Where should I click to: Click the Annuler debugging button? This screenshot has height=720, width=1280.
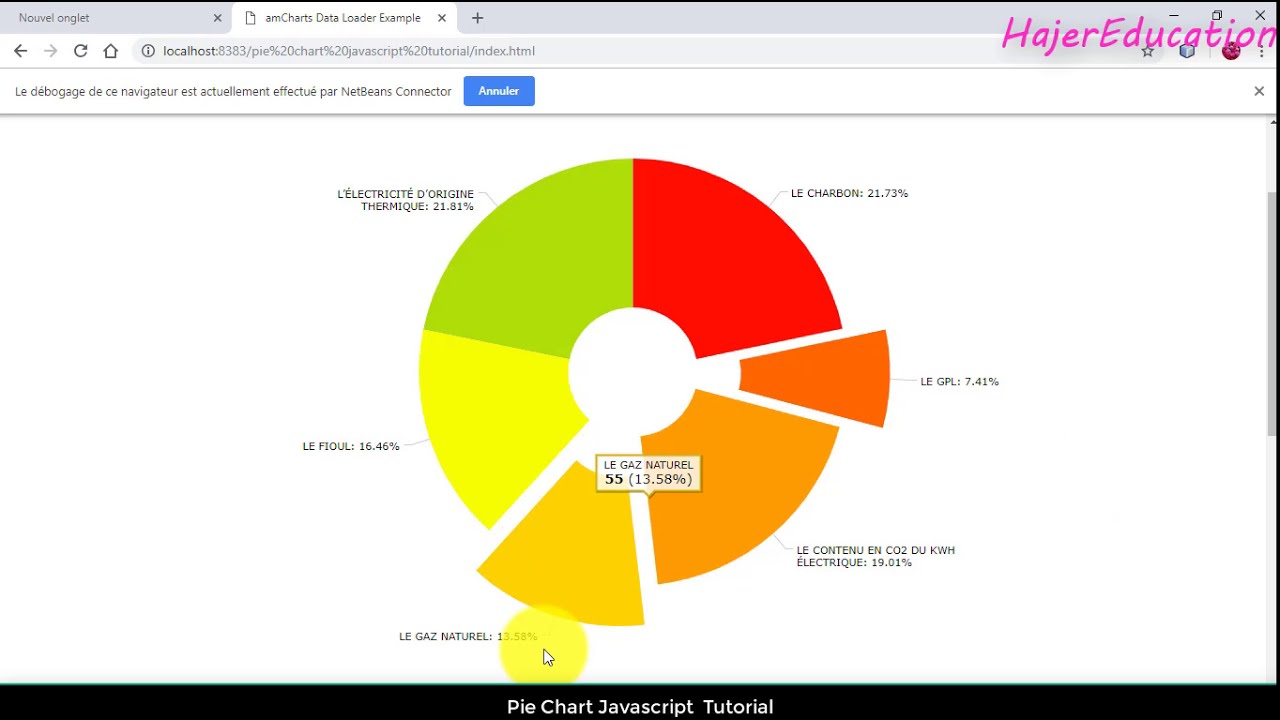click(499, 91)
